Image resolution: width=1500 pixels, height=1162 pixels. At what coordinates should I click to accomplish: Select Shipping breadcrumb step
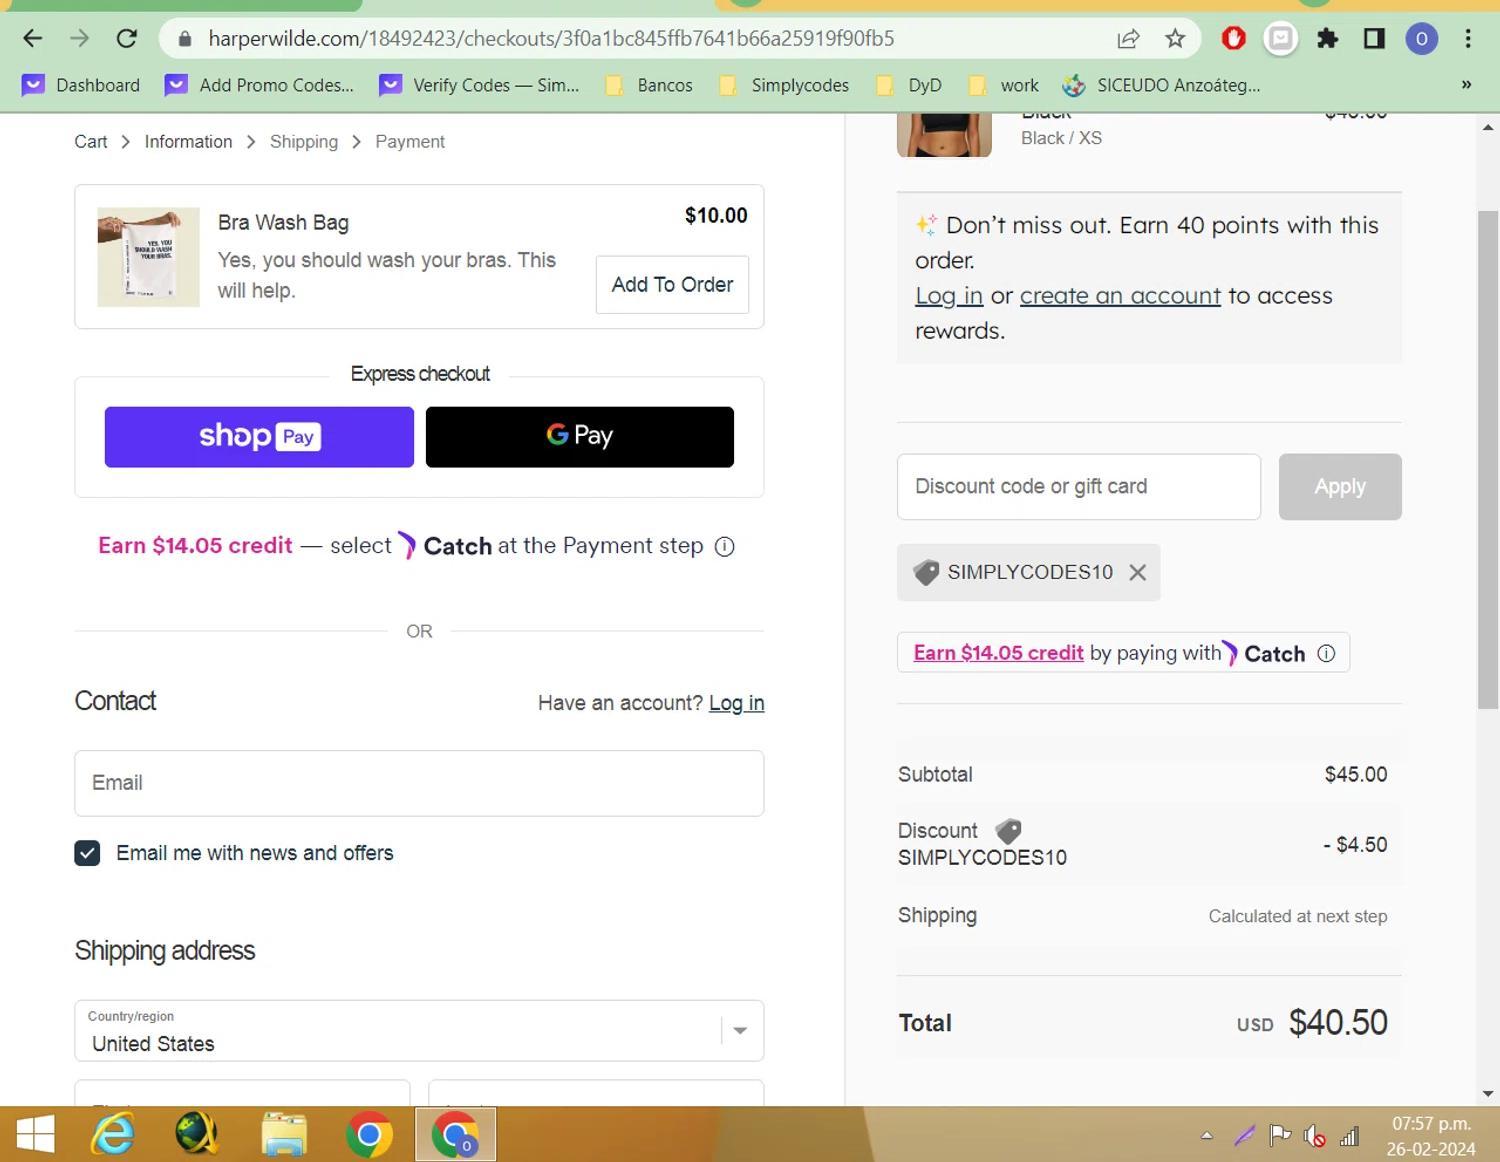point(304,142)
